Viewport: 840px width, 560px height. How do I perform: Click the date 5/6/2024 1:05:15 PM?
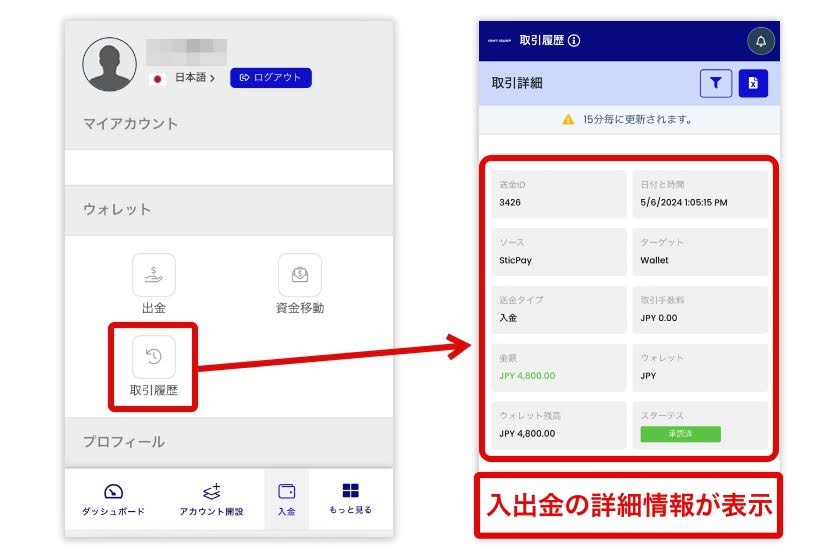pyautogui.click(x=684, y=203)
